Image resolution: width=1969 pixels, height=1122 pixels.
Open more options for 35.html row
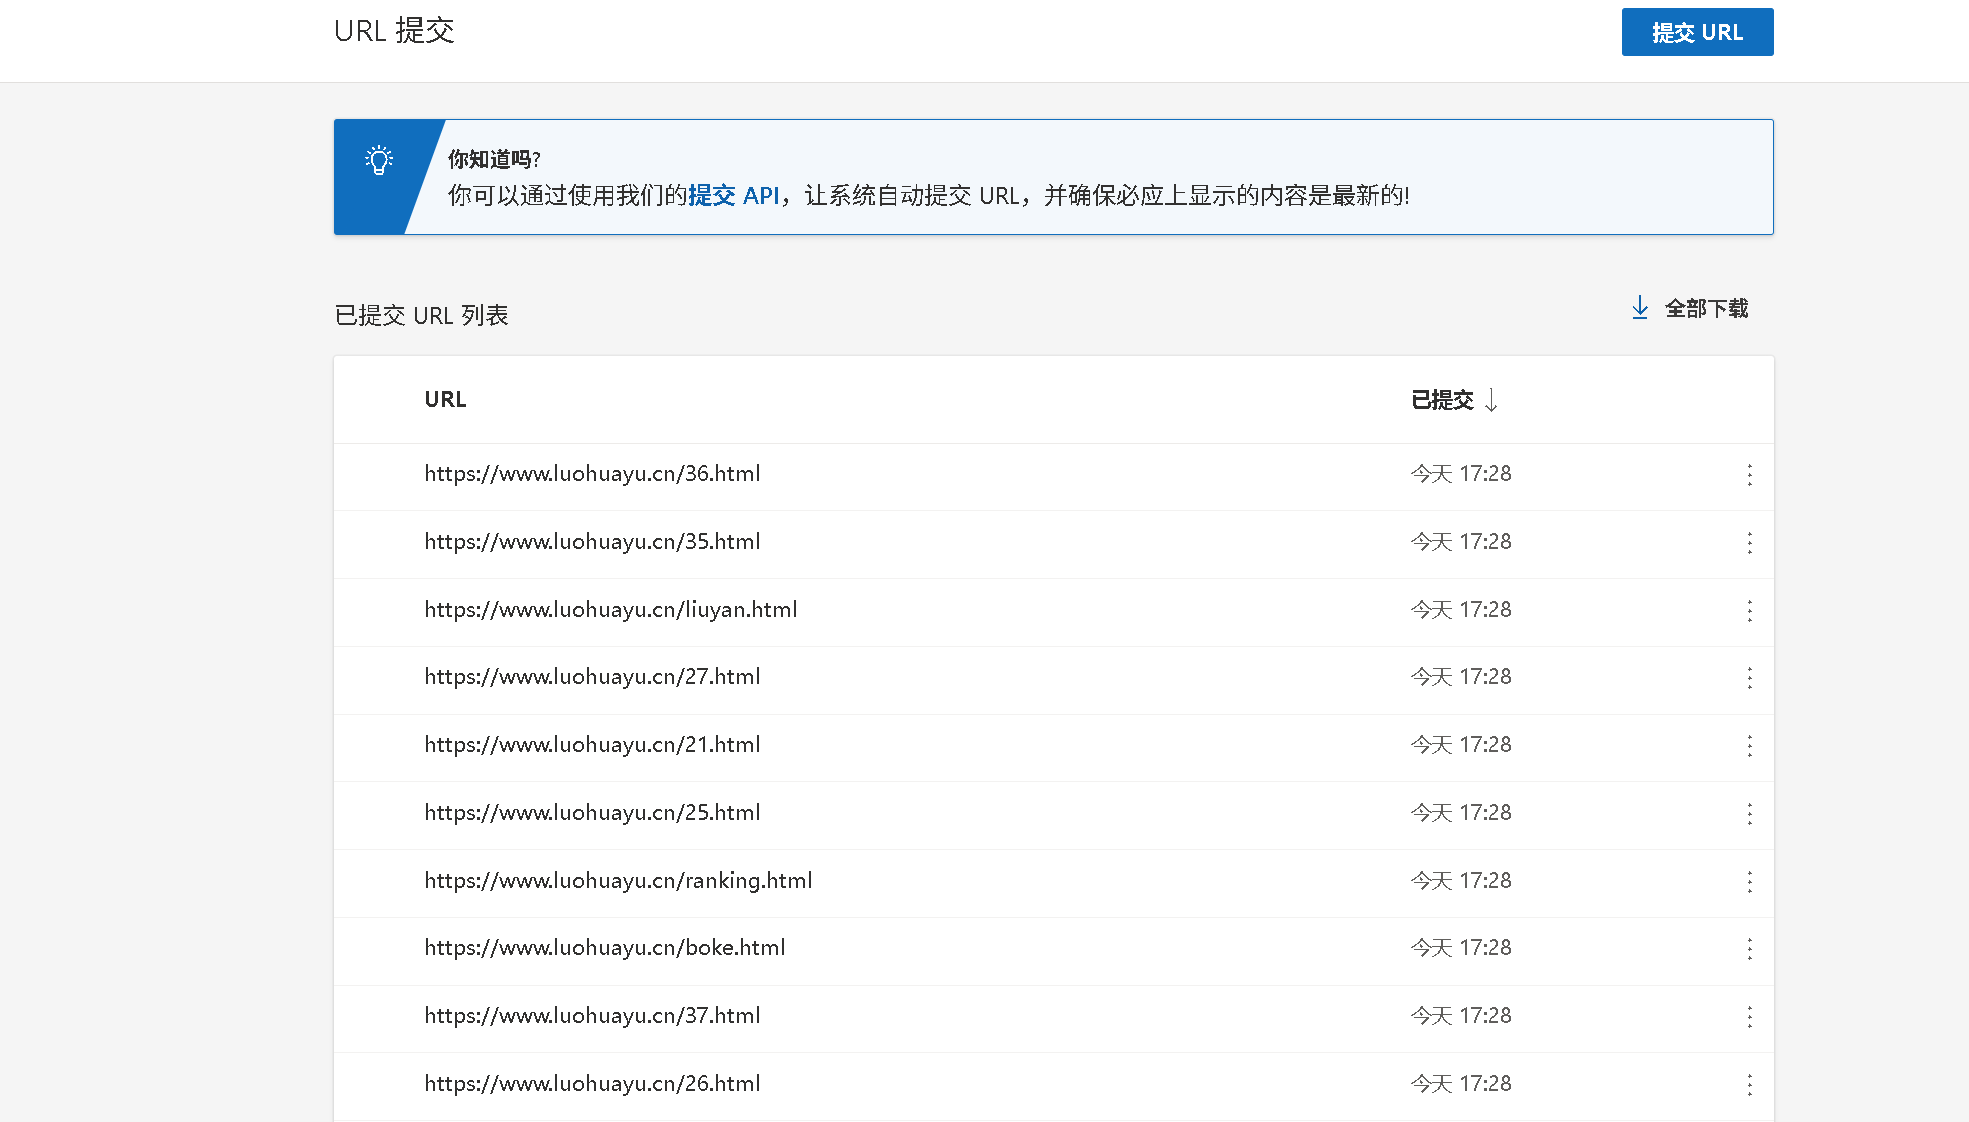[x=1749, y=543]
